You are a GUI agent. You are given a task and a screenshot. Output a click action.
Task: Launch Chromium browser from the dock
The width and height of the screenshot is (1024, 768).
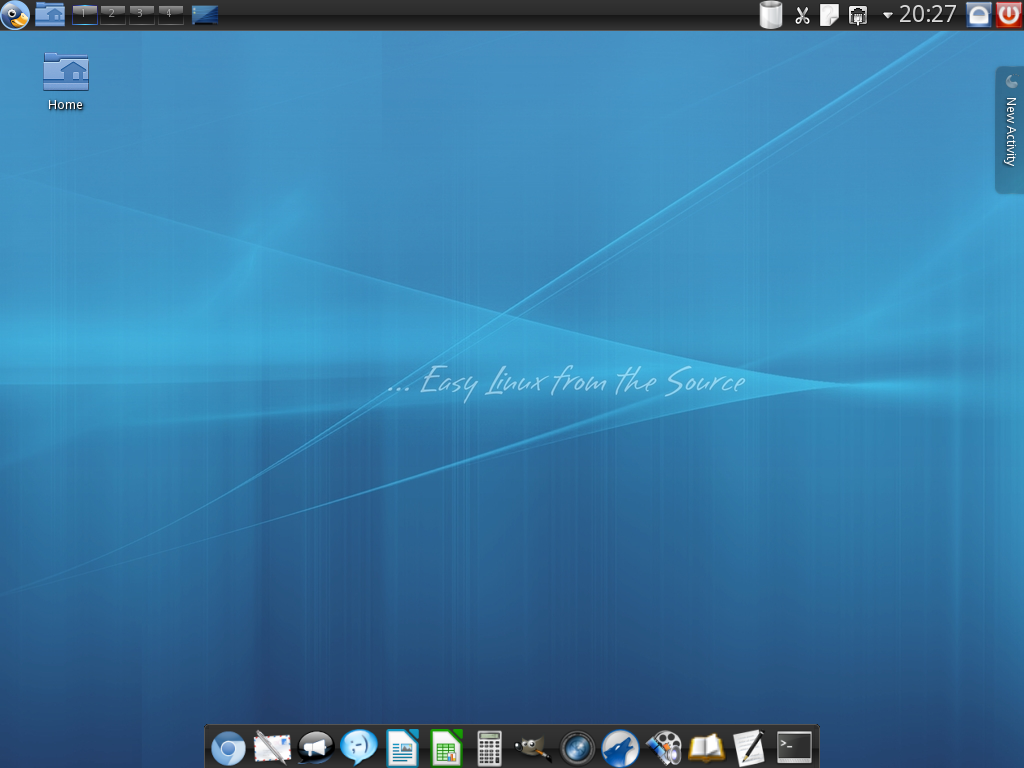[x=228, y=748]
